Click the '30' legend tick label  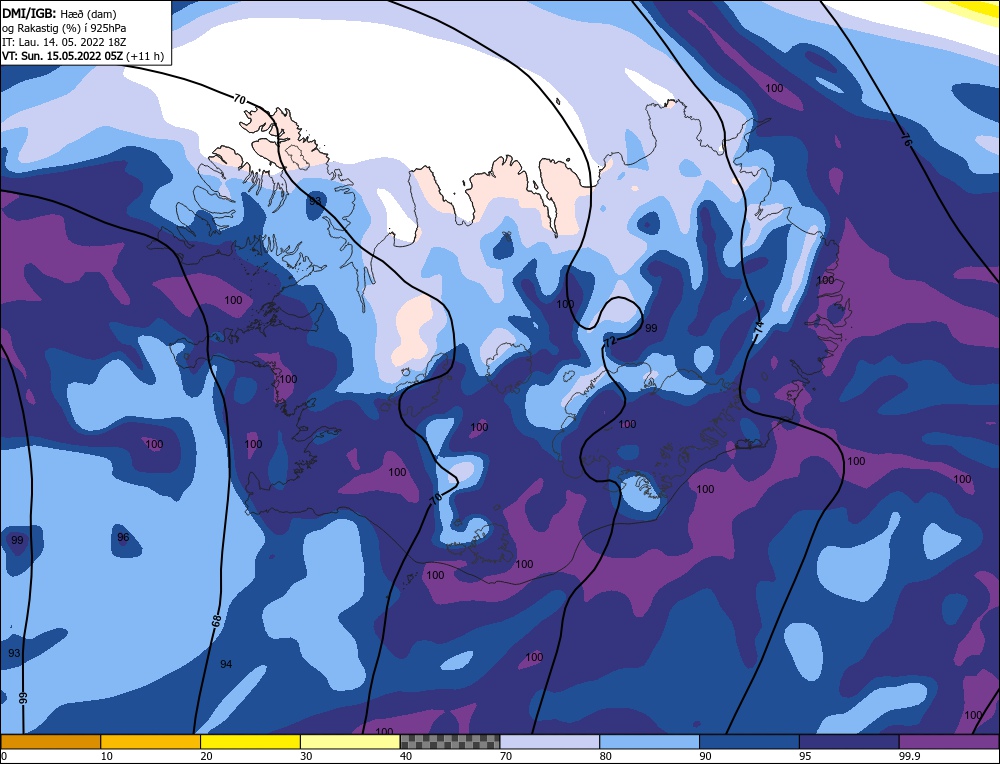coord(306,756)
